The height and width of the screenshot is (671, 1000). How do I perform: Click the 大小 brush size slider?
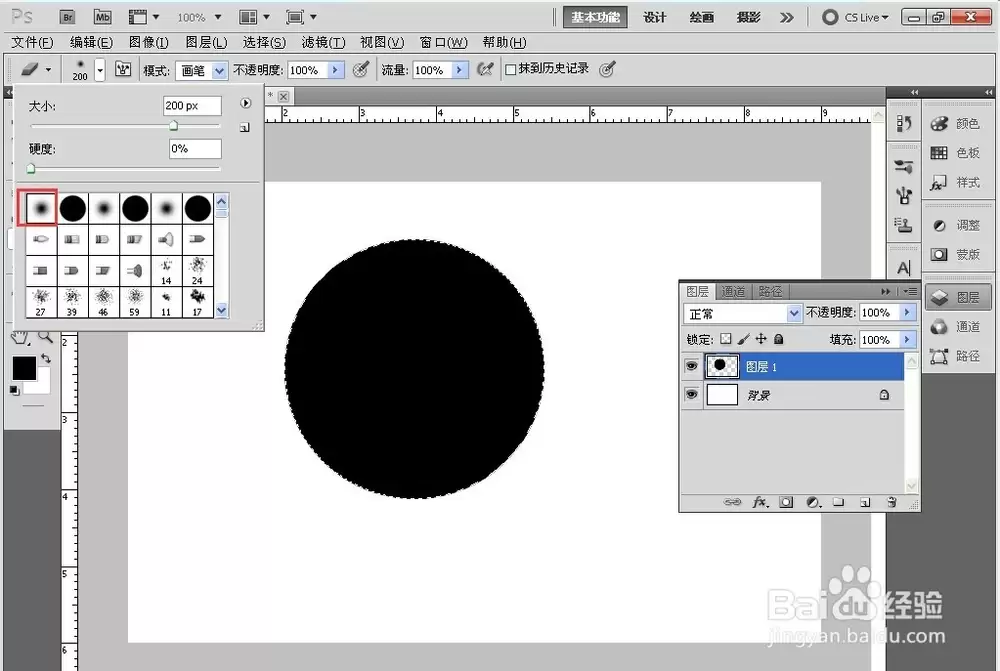[x=125, y=126]
